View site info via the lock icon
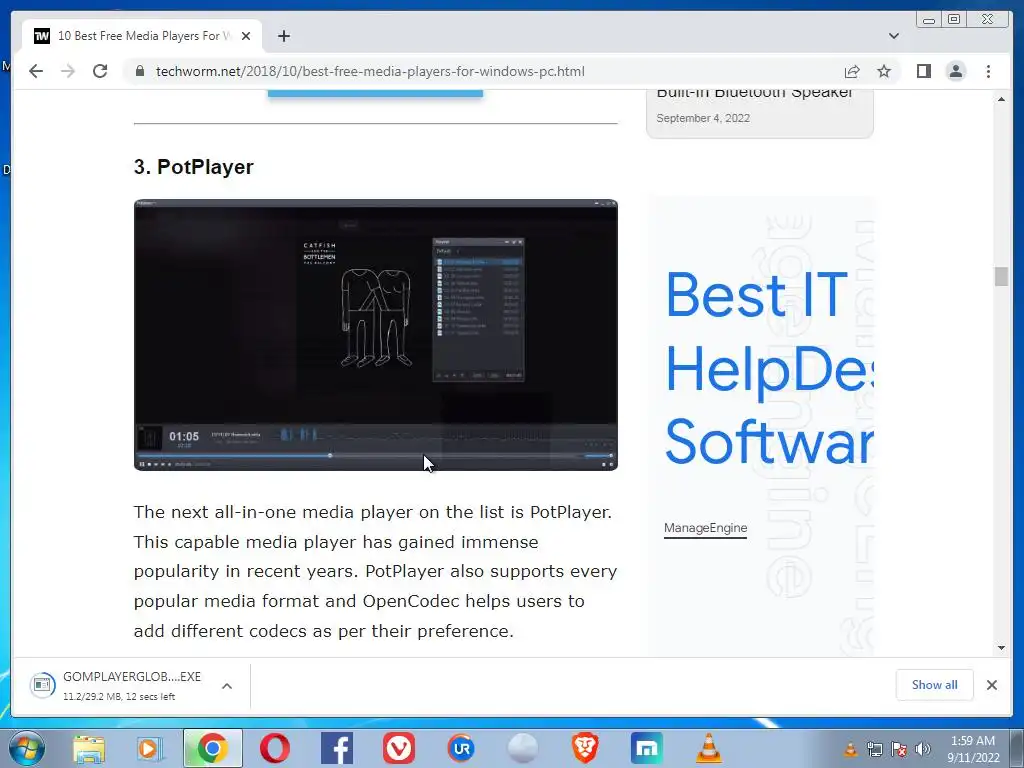The height and width of the screenshot is (768, 1024). pos(140,71)
